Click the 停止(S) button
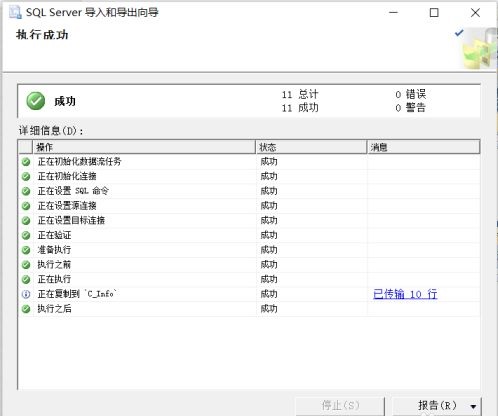 340,406
